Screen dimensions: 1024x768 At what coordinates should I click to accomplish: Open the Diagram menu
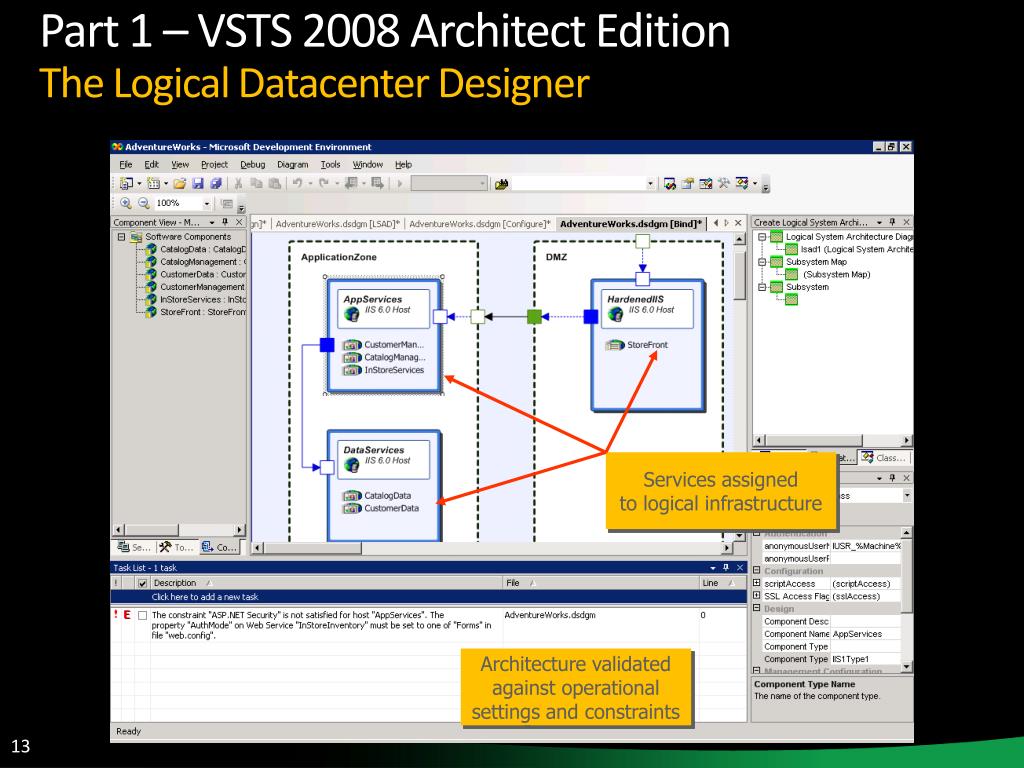point(293,165)
